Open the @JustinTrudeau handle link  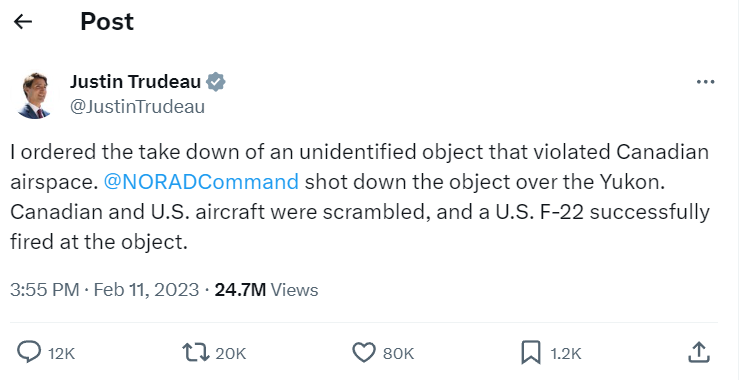[137, 107]
